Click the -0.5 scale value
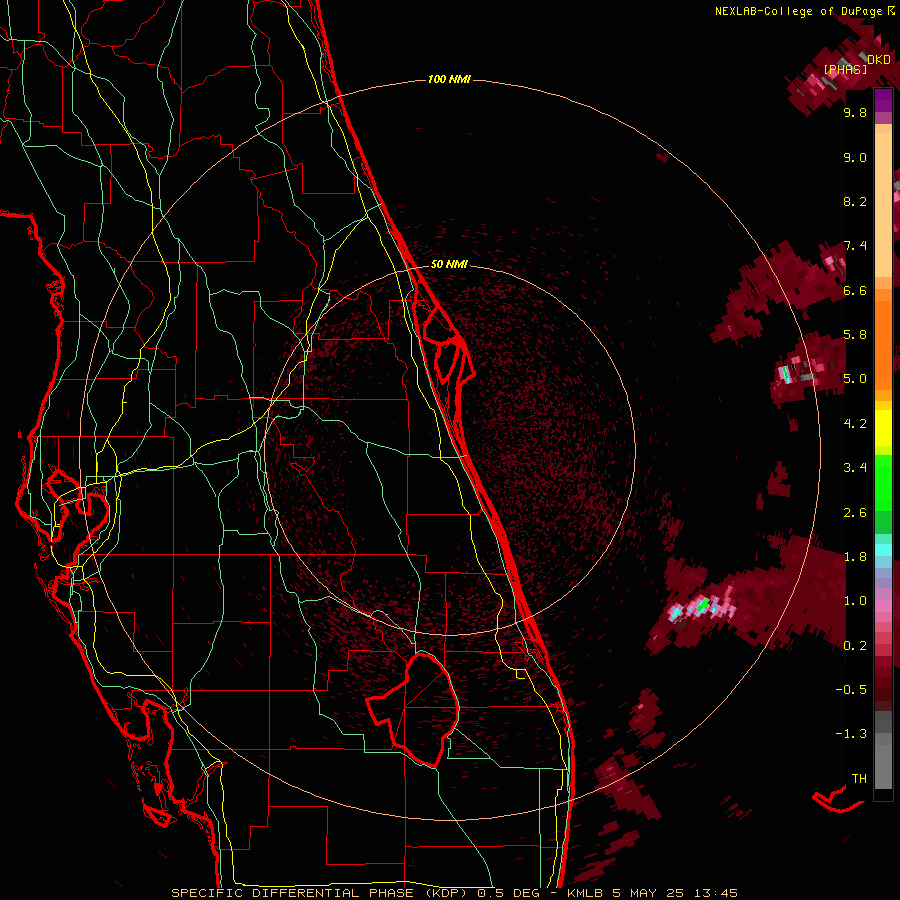 pos(851,690)
